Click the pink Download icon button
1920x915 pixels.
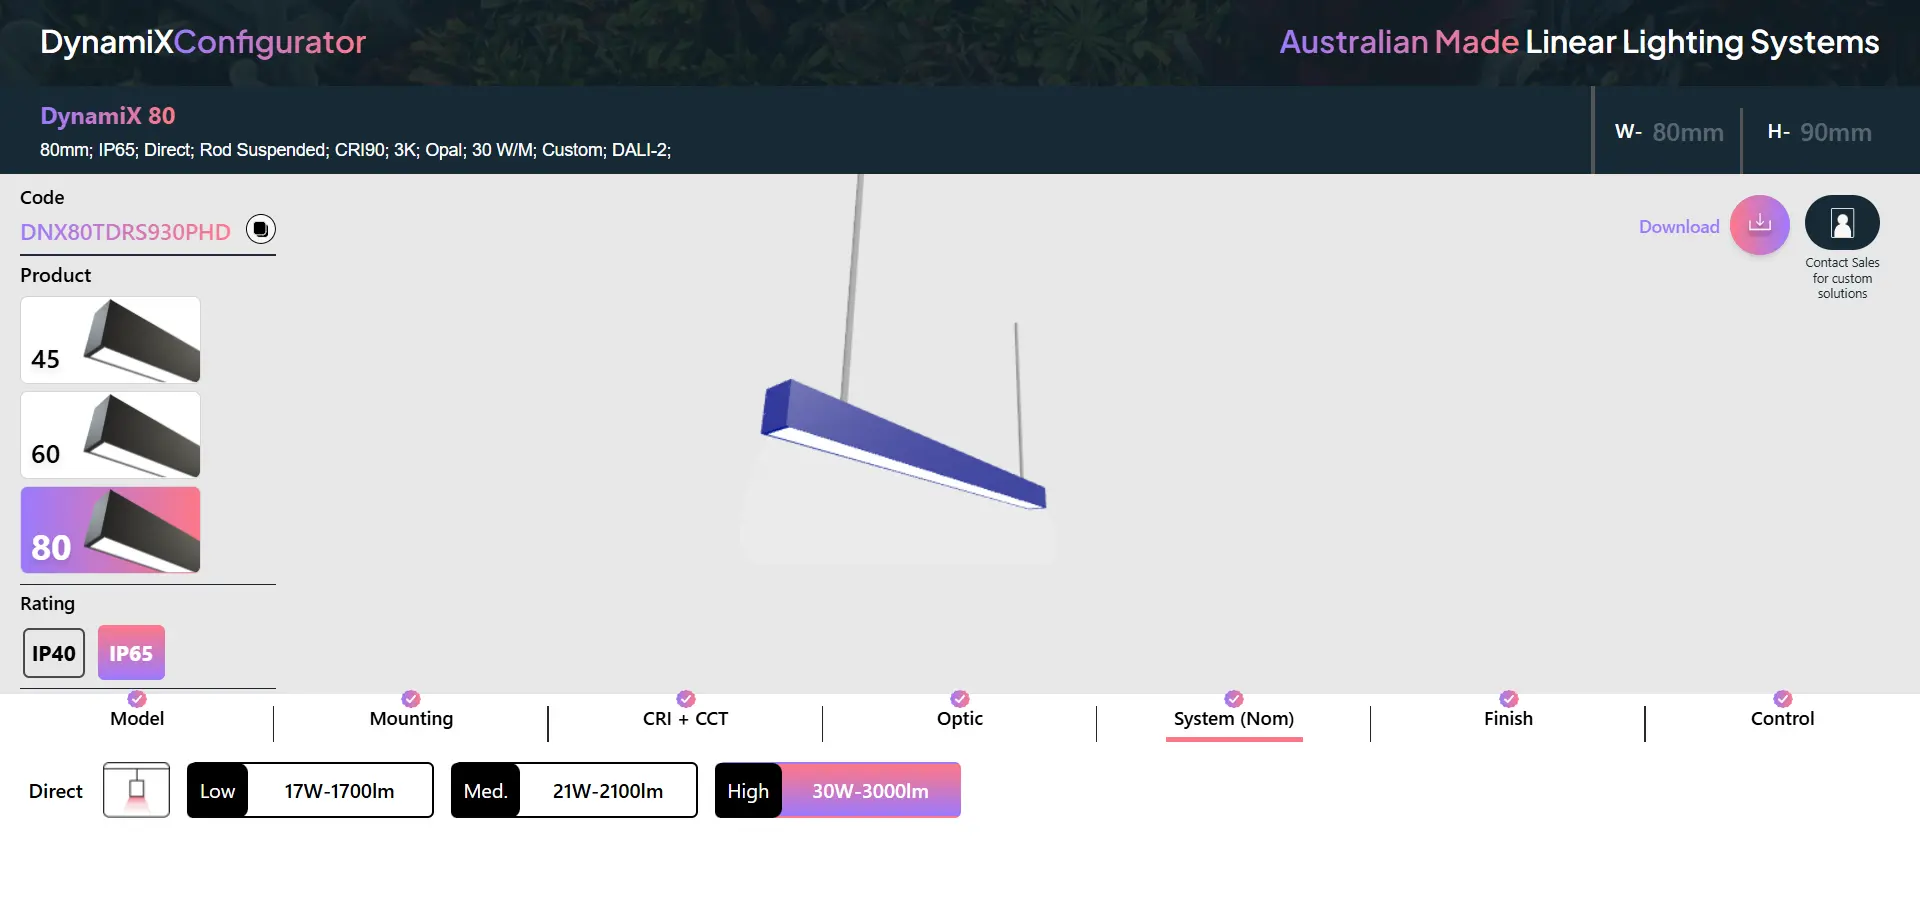pos(1760,225)
